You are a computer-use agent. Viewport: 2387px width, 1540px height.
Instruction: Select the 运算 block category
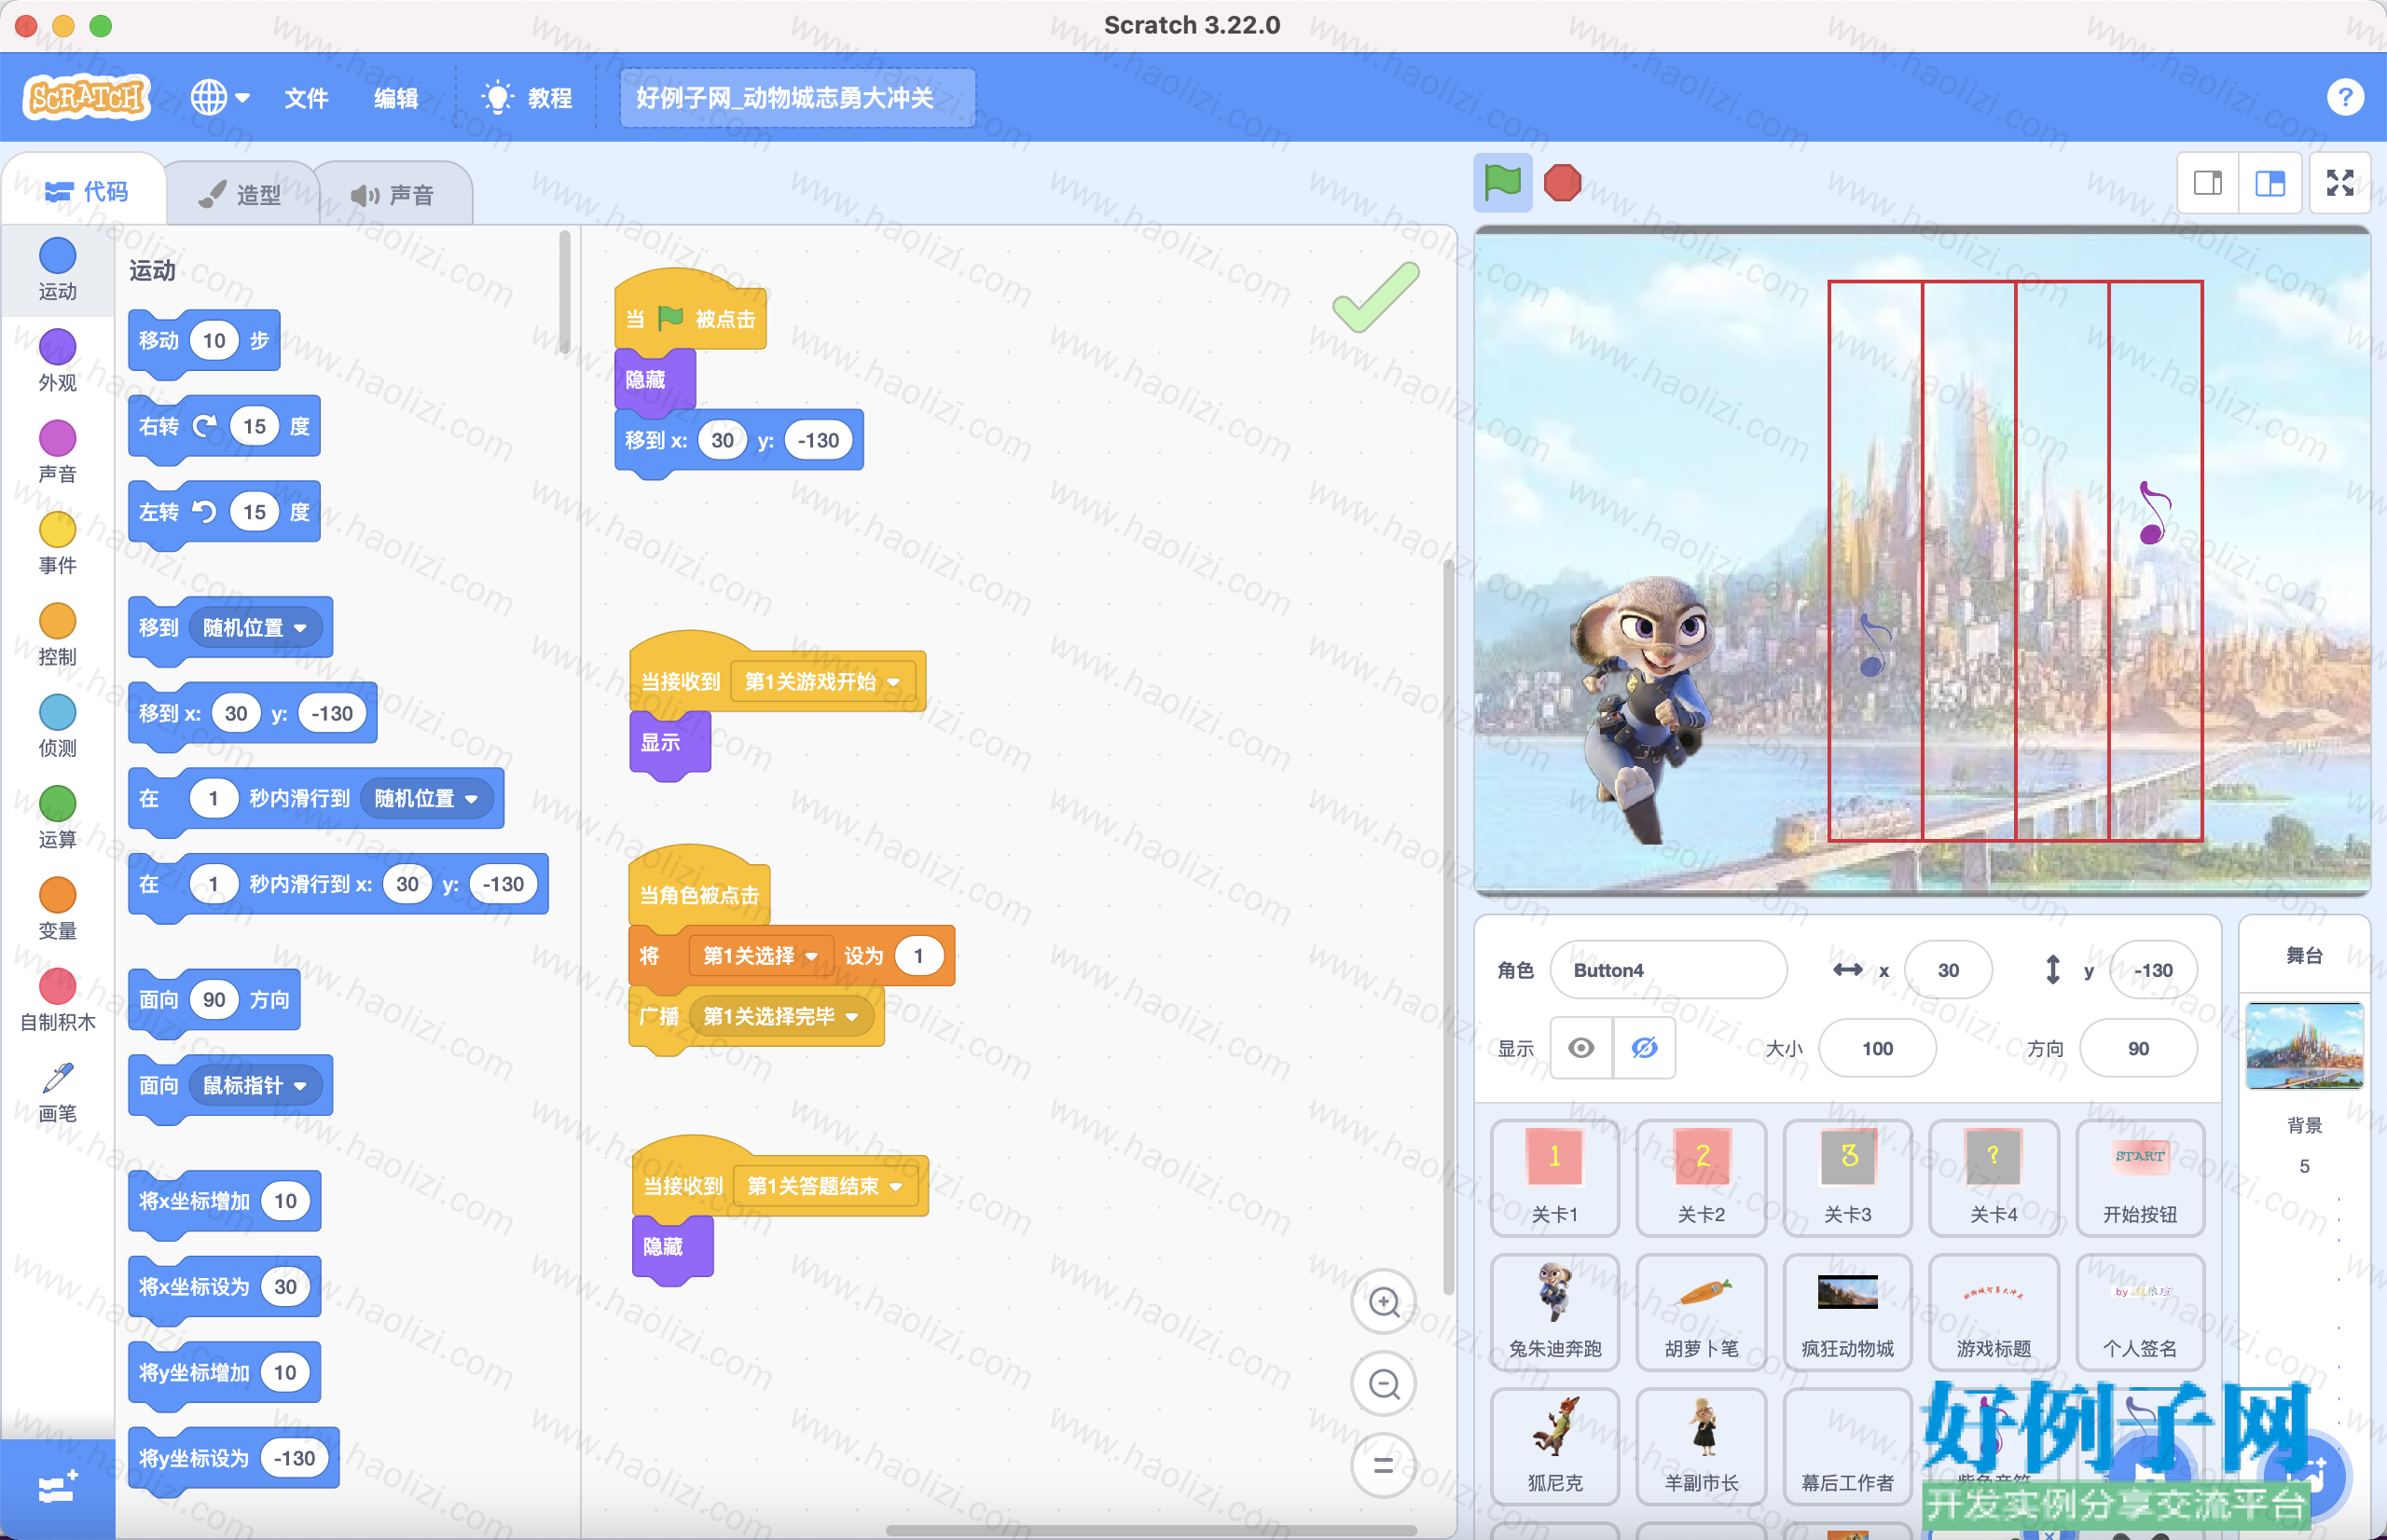(x=57, y=817)
